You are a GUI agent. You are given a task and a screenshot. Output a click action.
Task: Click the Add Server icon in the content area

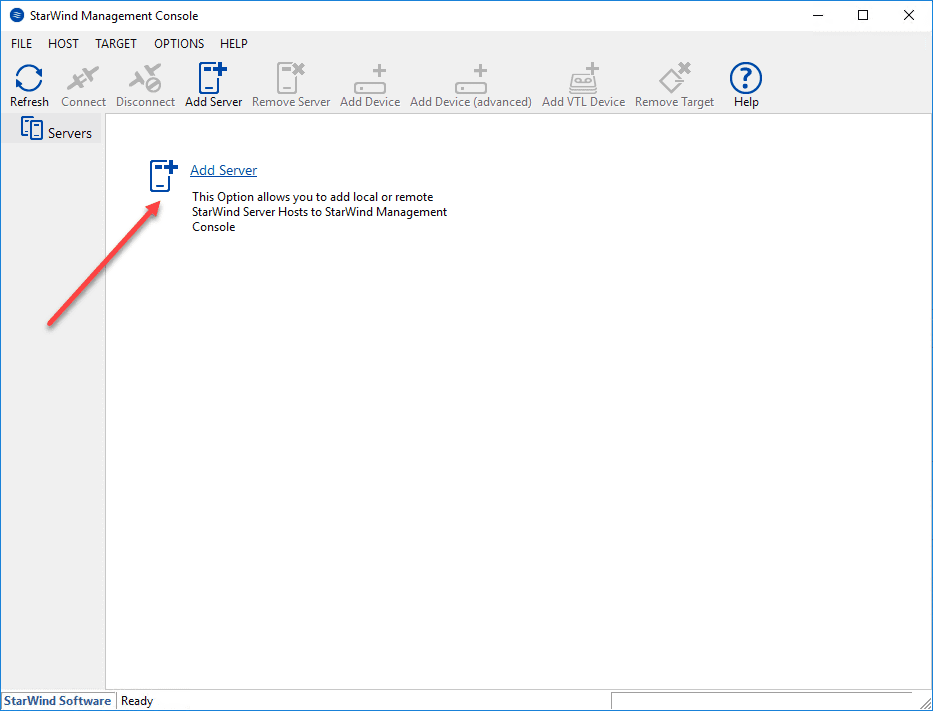tap(162, 175)
